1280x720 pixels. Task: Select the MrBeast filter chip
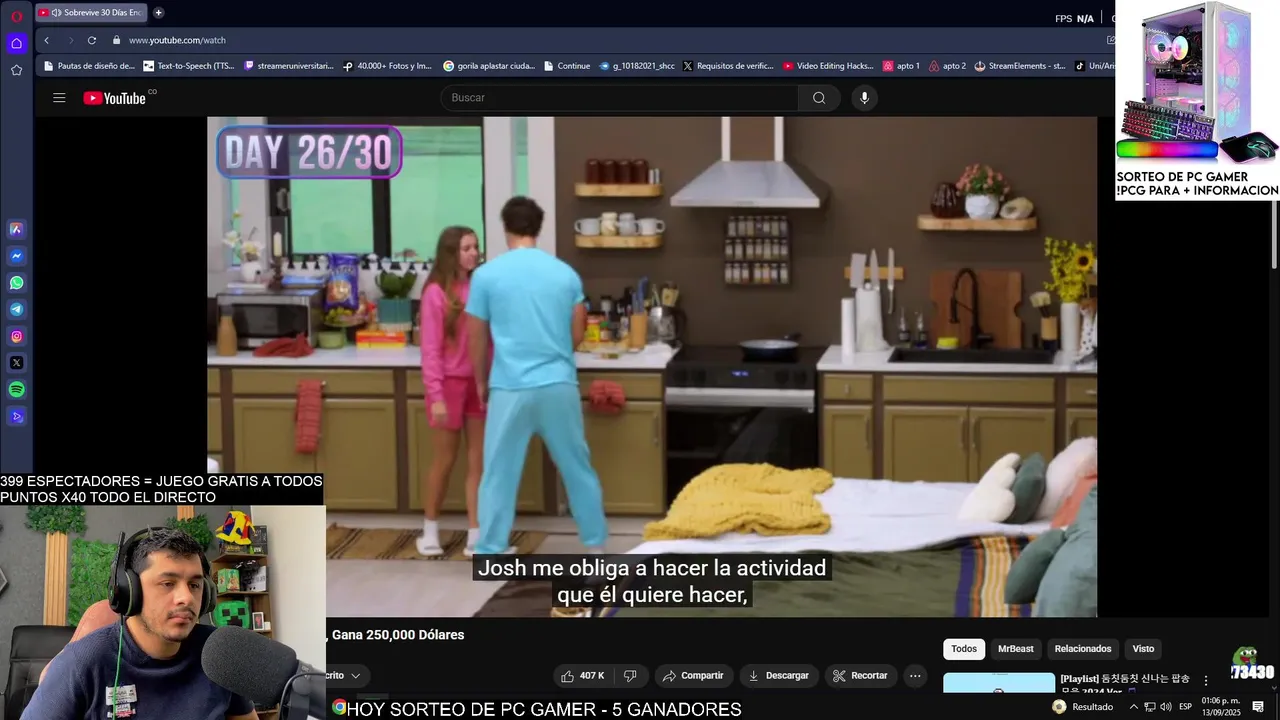[x=1016, y=649]
